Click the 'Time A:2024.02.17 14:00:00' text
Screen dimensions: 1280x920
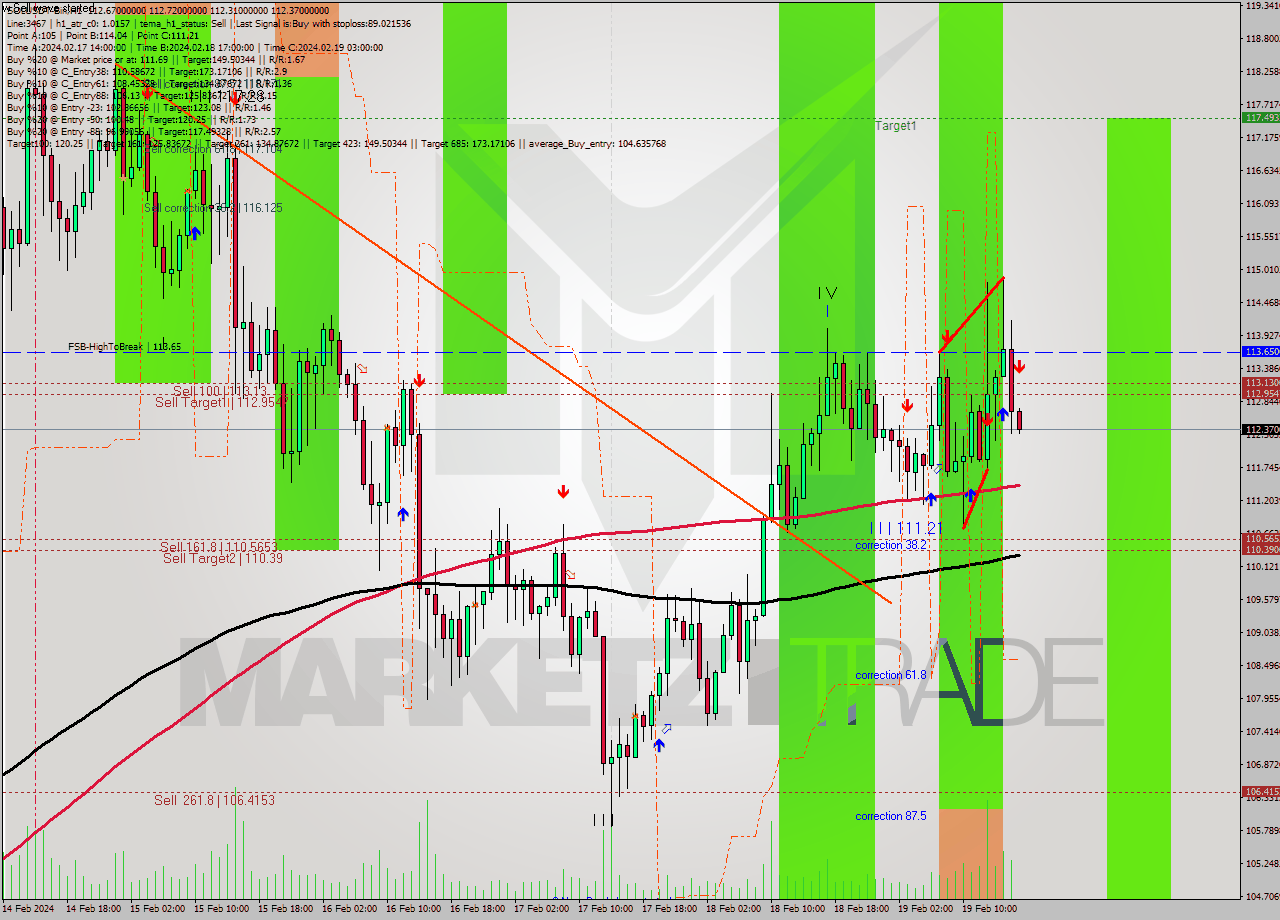pyautogui.click(x=66, y=47)
